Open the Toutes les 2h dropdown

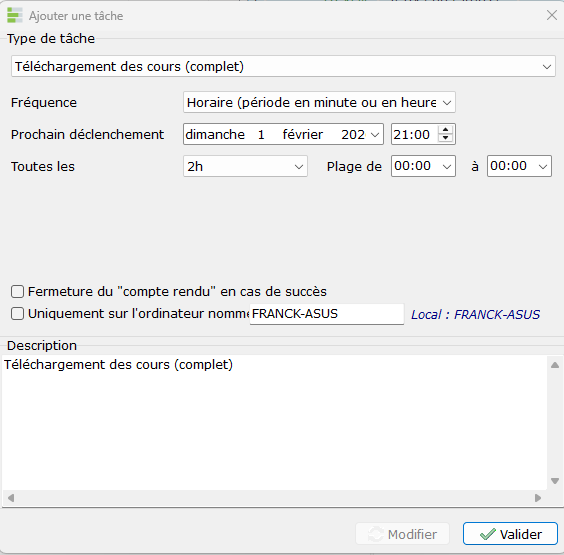(245, 166)
